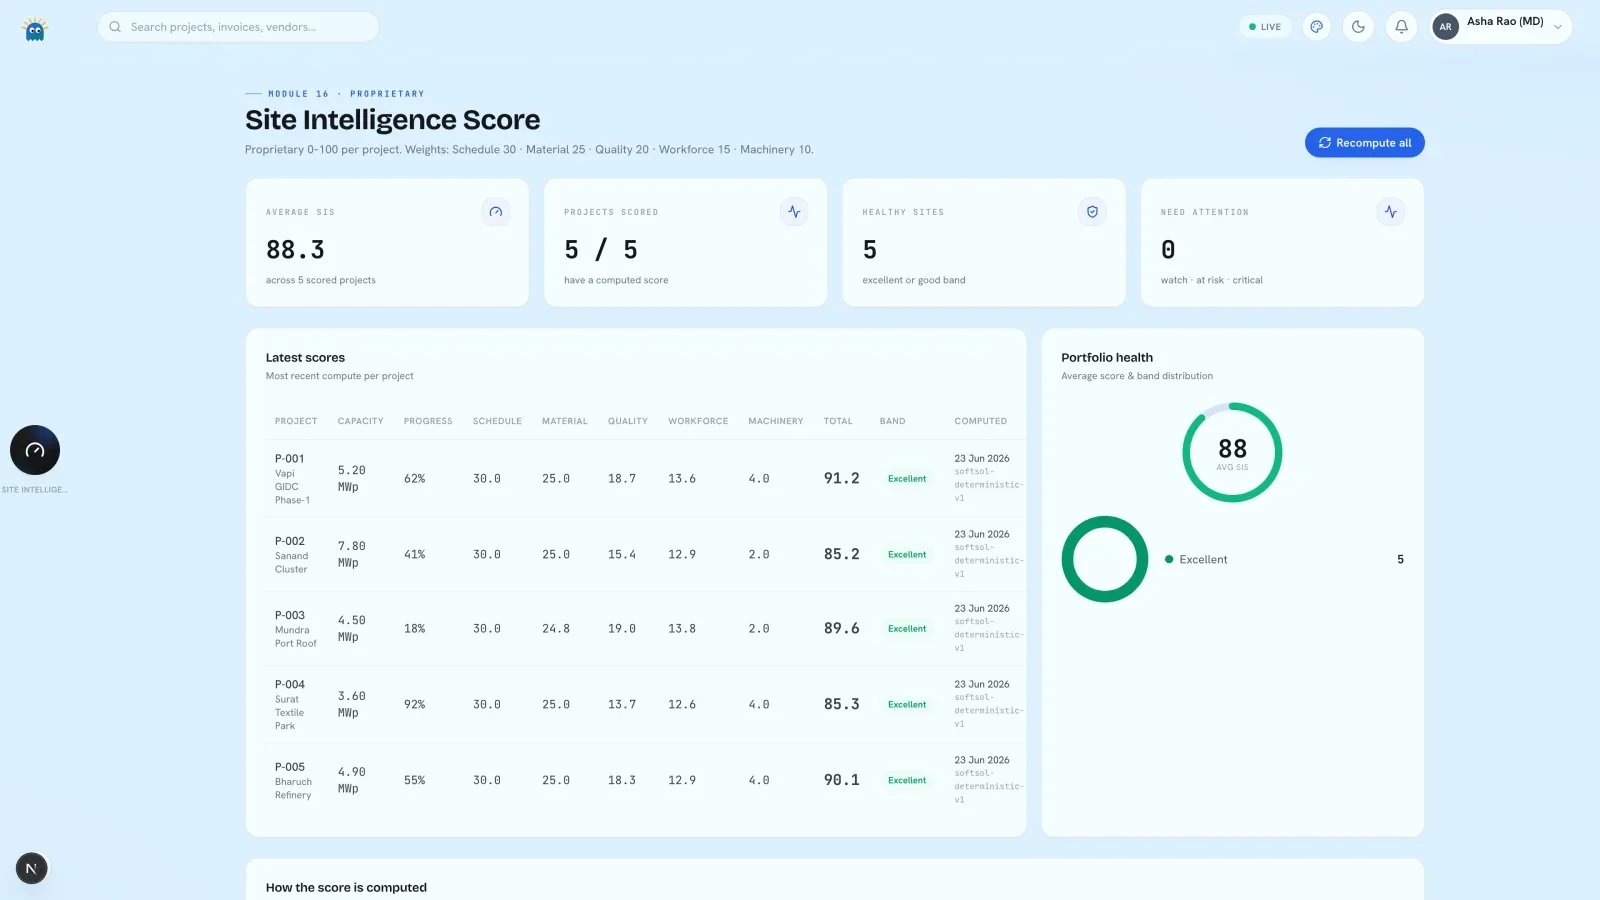Toggle dark mode moon icon

tap(1358, 27)
